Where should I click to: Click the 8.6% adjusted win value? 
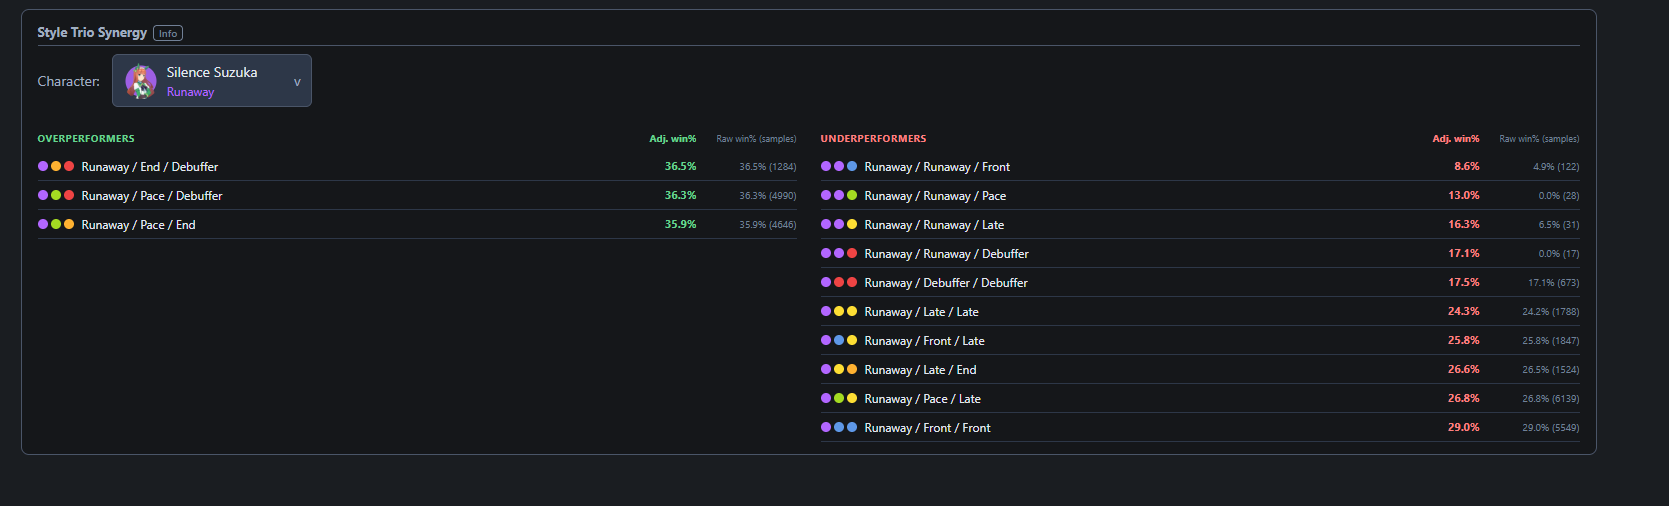[x=1467, y=167]
